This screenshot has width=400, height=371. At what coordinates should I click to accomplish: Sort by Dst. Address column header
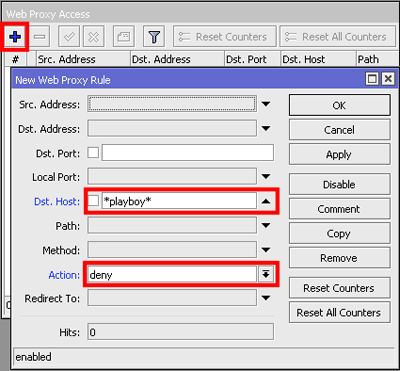click(177, 59)
